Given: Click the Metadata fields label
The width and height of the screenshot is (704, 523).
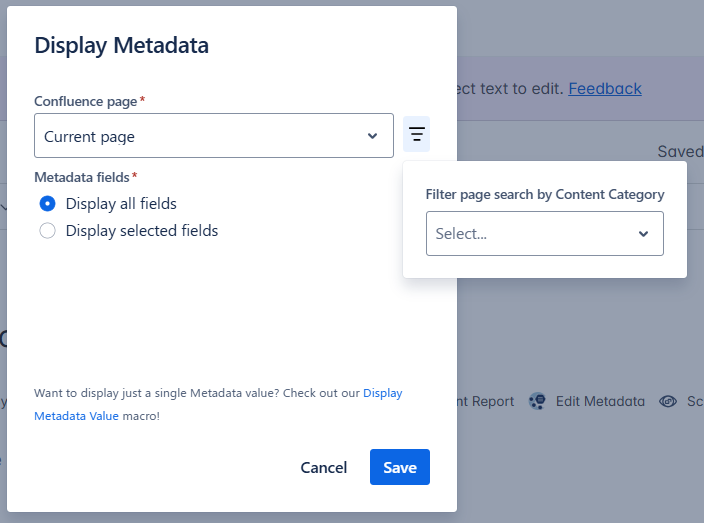Looking at the screenshot, I should coord(82,177).
